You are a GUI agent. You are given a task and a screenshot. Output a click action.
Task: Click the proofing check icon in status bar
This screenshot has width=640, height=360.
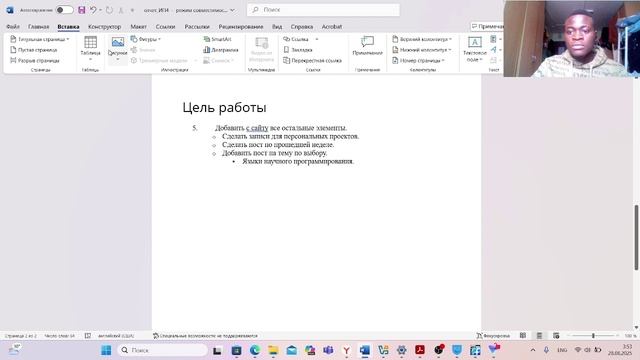pyautogui.click(x=87, y=336)
